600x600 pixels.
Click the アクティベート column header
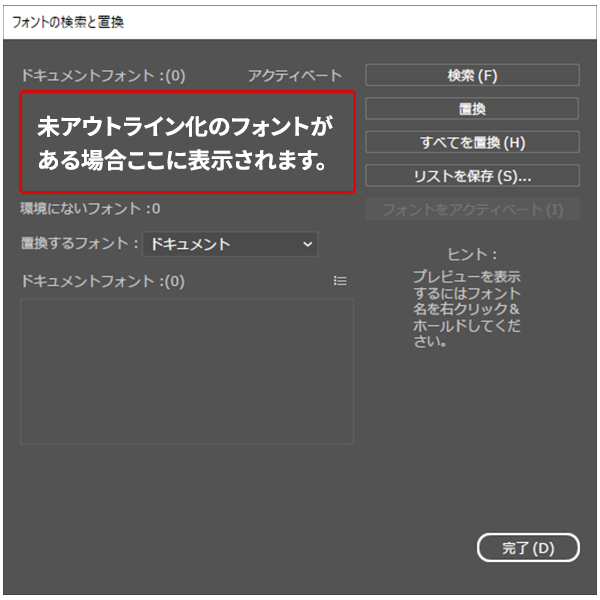[295, 75]
